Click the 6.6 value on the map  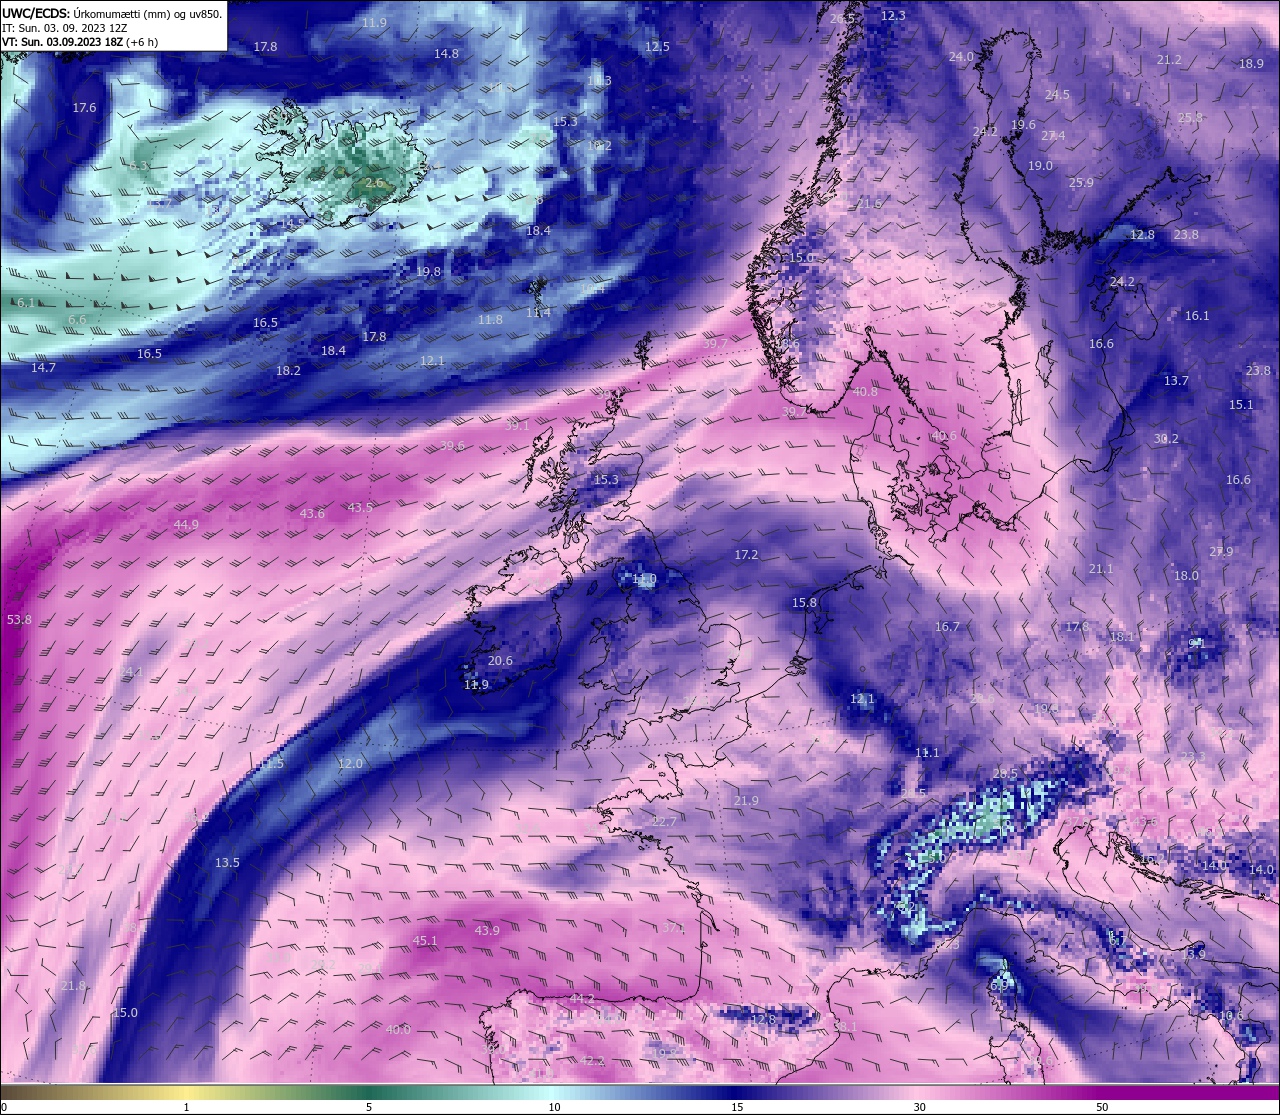(x=77, y=320)
